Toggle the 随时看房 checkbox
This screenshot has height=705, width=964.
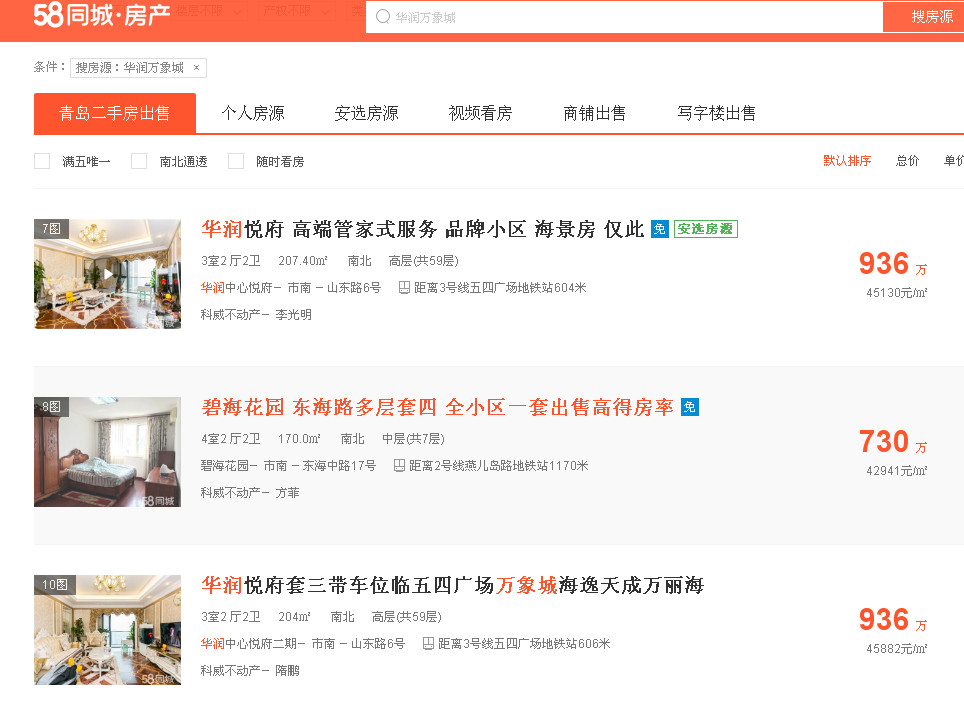236,160
